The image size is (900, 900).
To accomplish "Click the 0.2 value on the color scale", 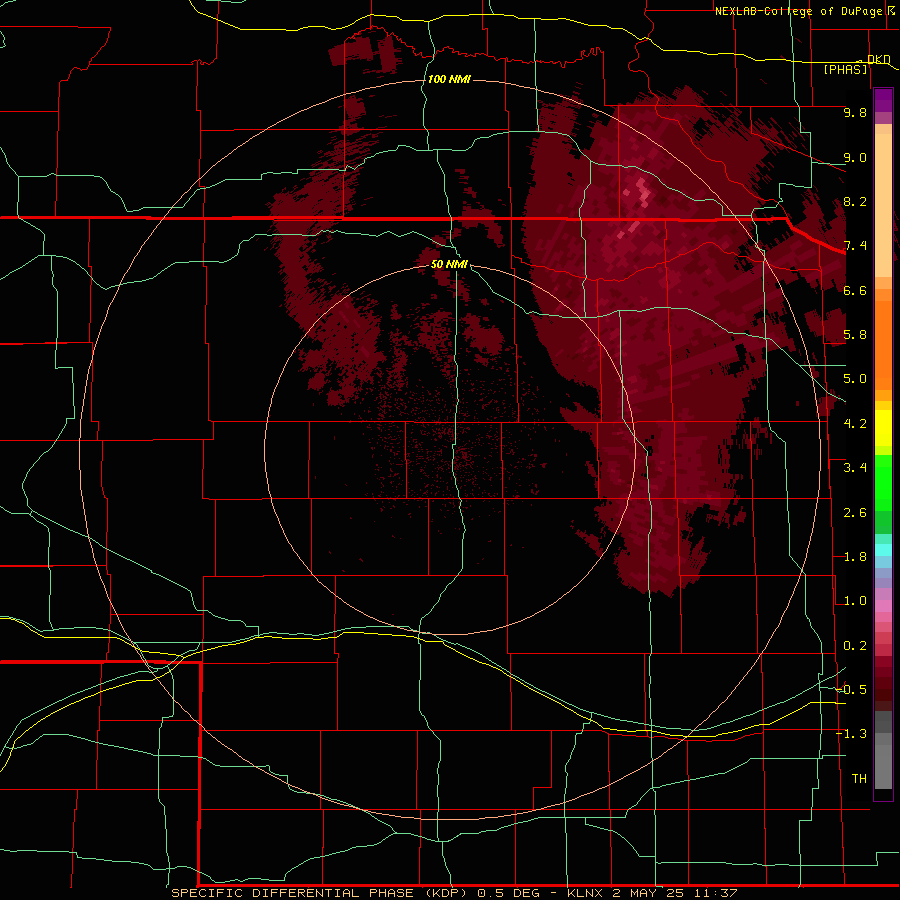I will (x=855, y=646).
